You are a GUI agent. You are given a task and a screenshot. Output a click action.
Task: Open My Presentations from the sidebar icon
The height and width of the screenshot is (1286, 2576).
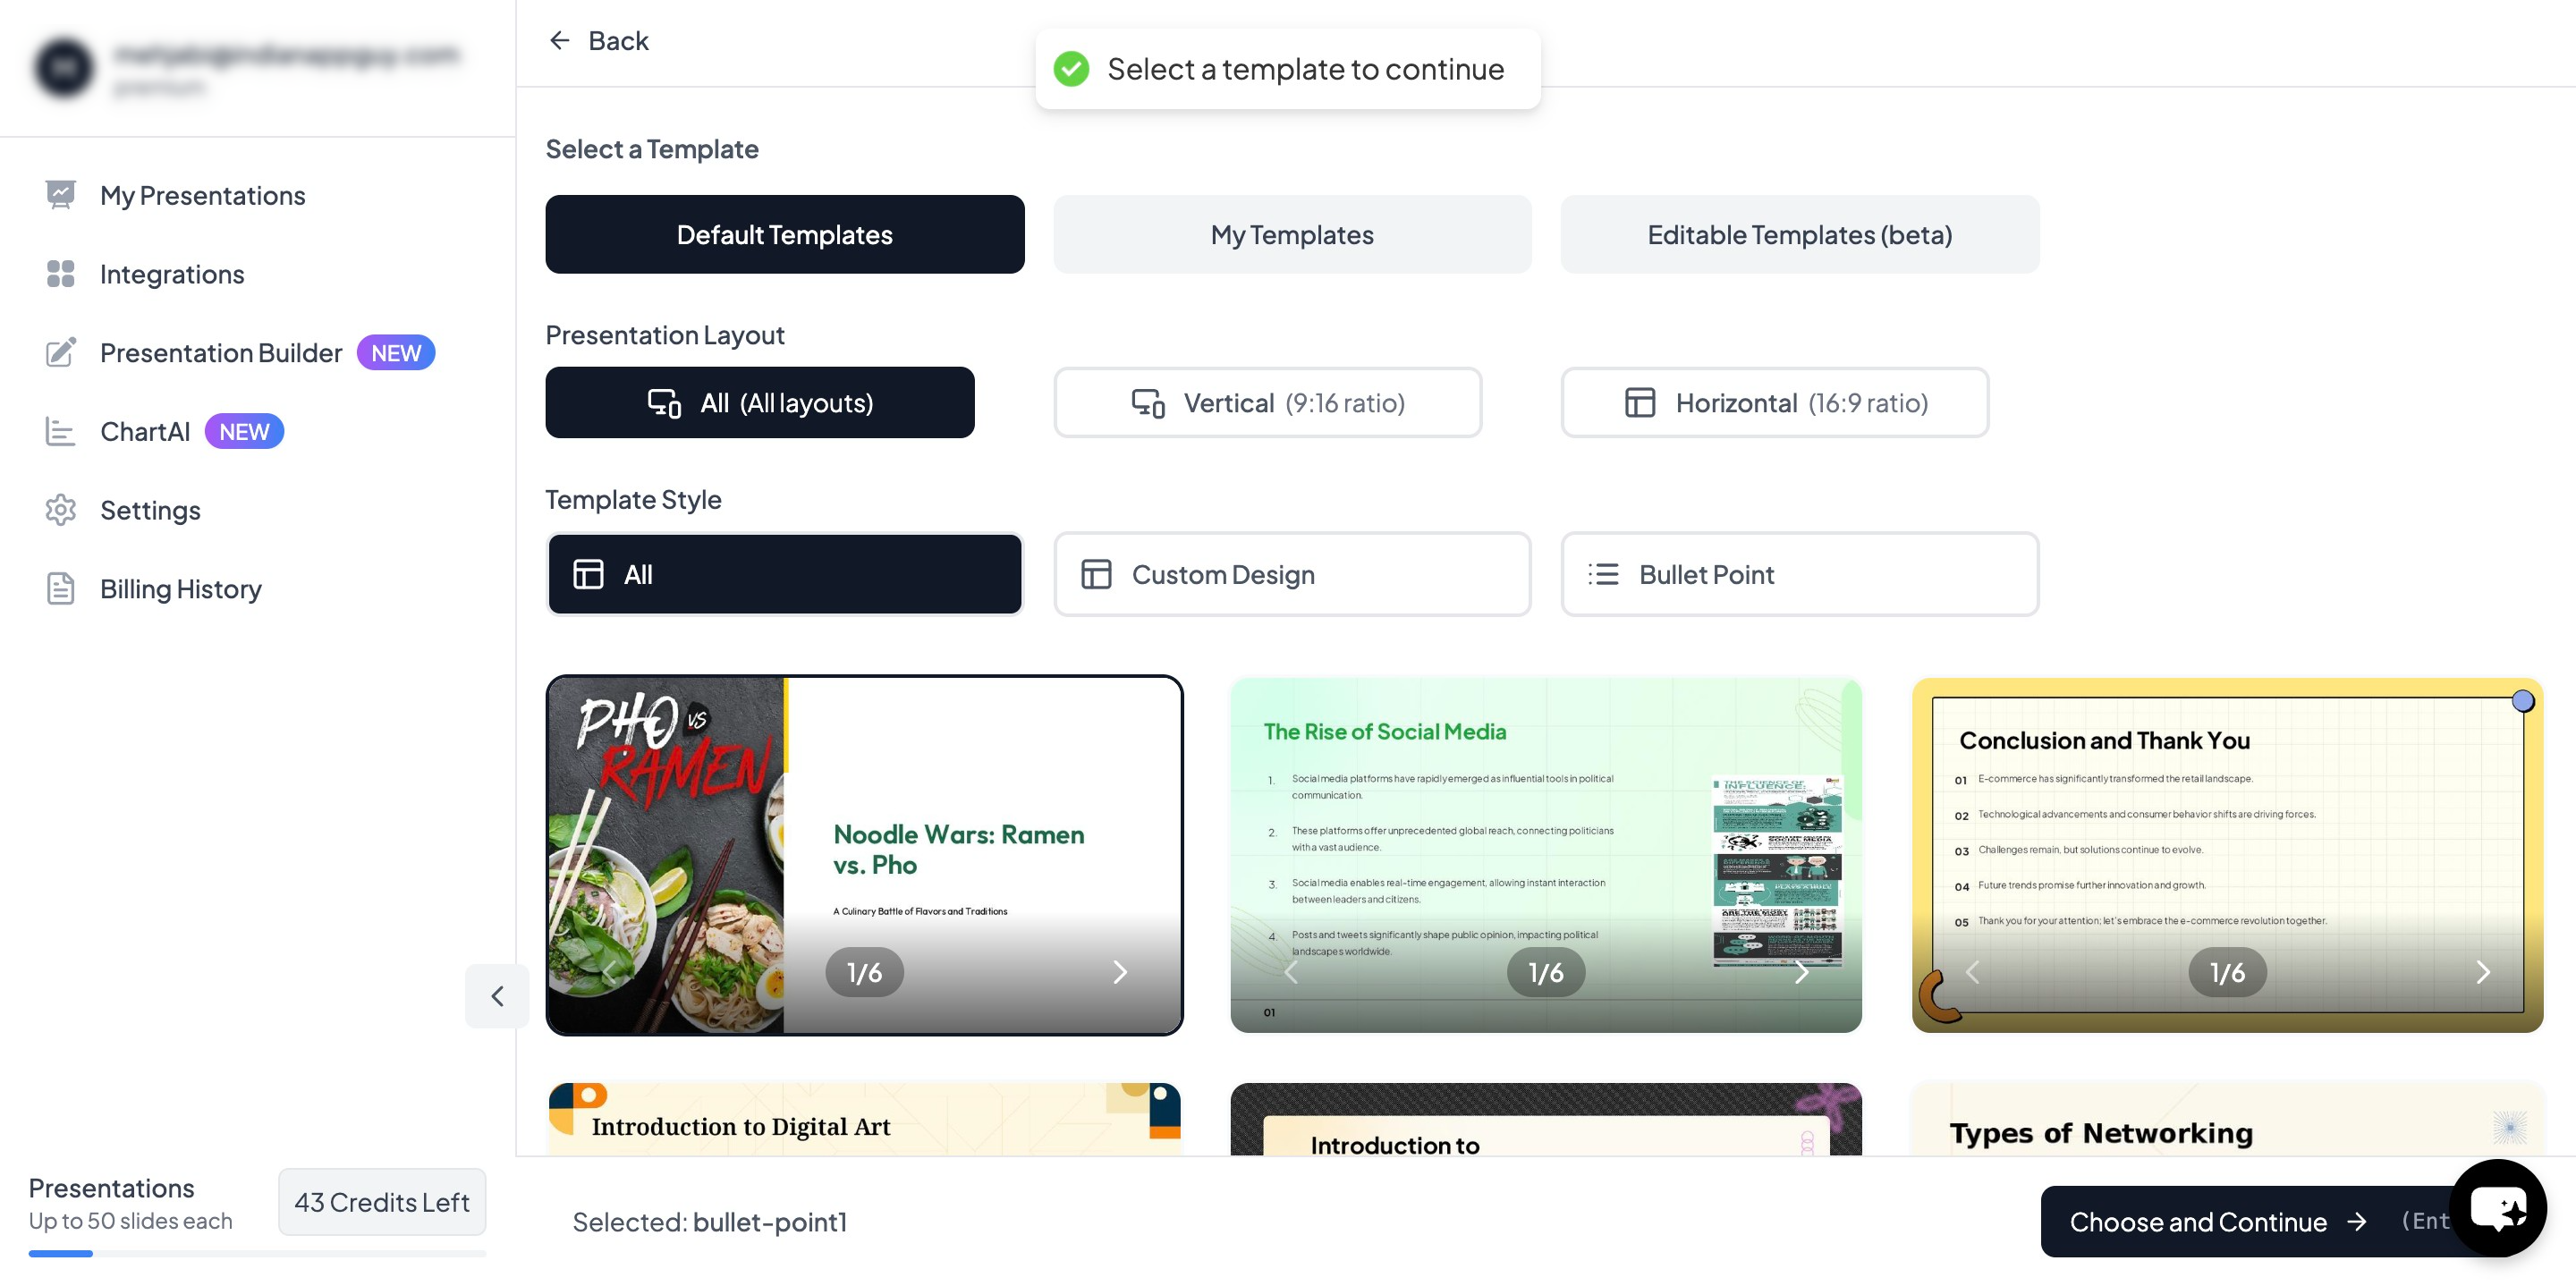[x=60, y=195]
